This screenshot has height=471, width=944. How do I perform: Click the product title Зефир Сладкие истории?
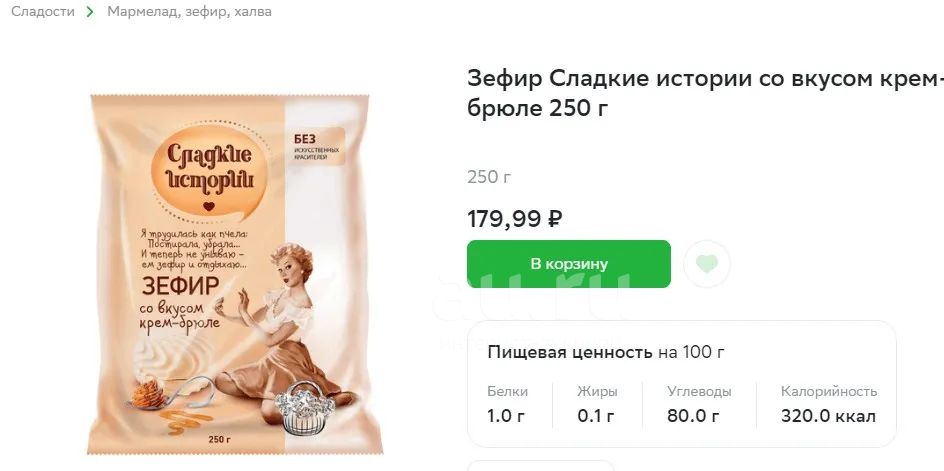point(705,93)
